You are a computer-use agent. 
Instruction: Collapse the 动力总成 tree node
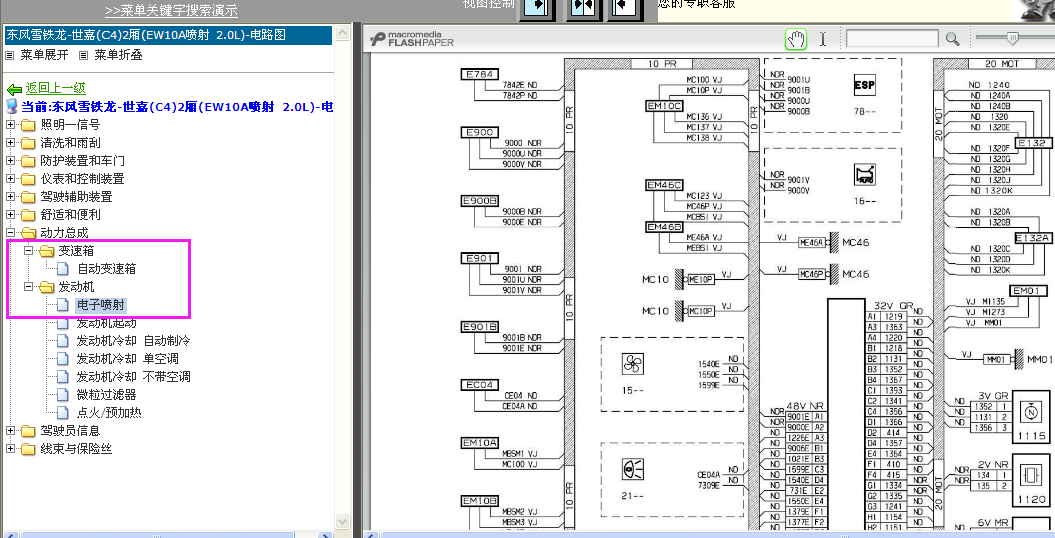11,233
